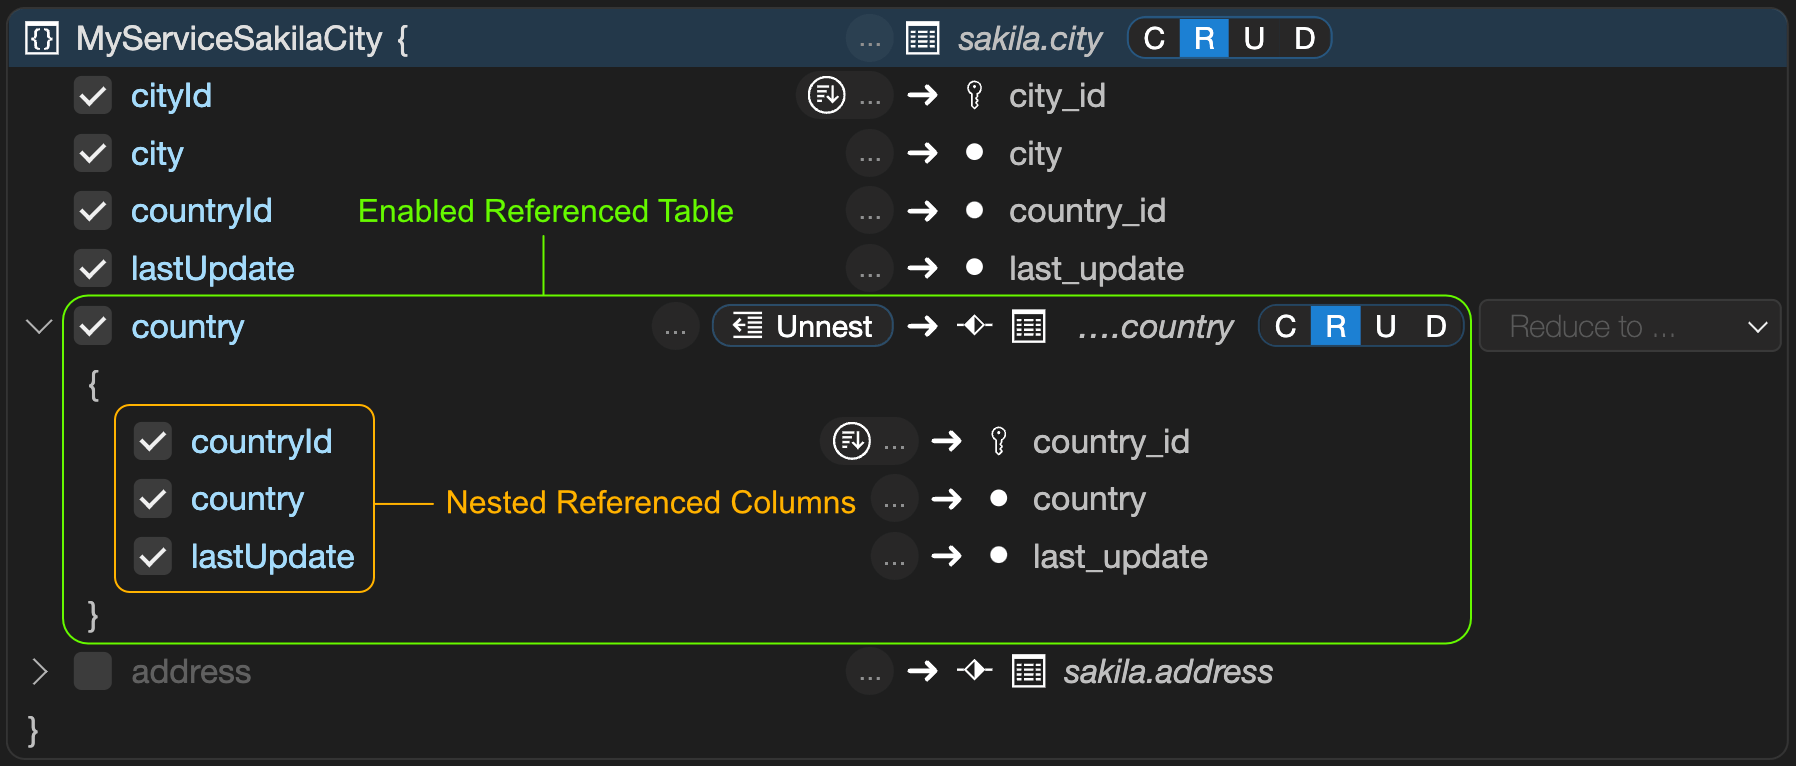Click the sakila.address table name
Screen dimensions: 1796x766
coord(1168,671)
